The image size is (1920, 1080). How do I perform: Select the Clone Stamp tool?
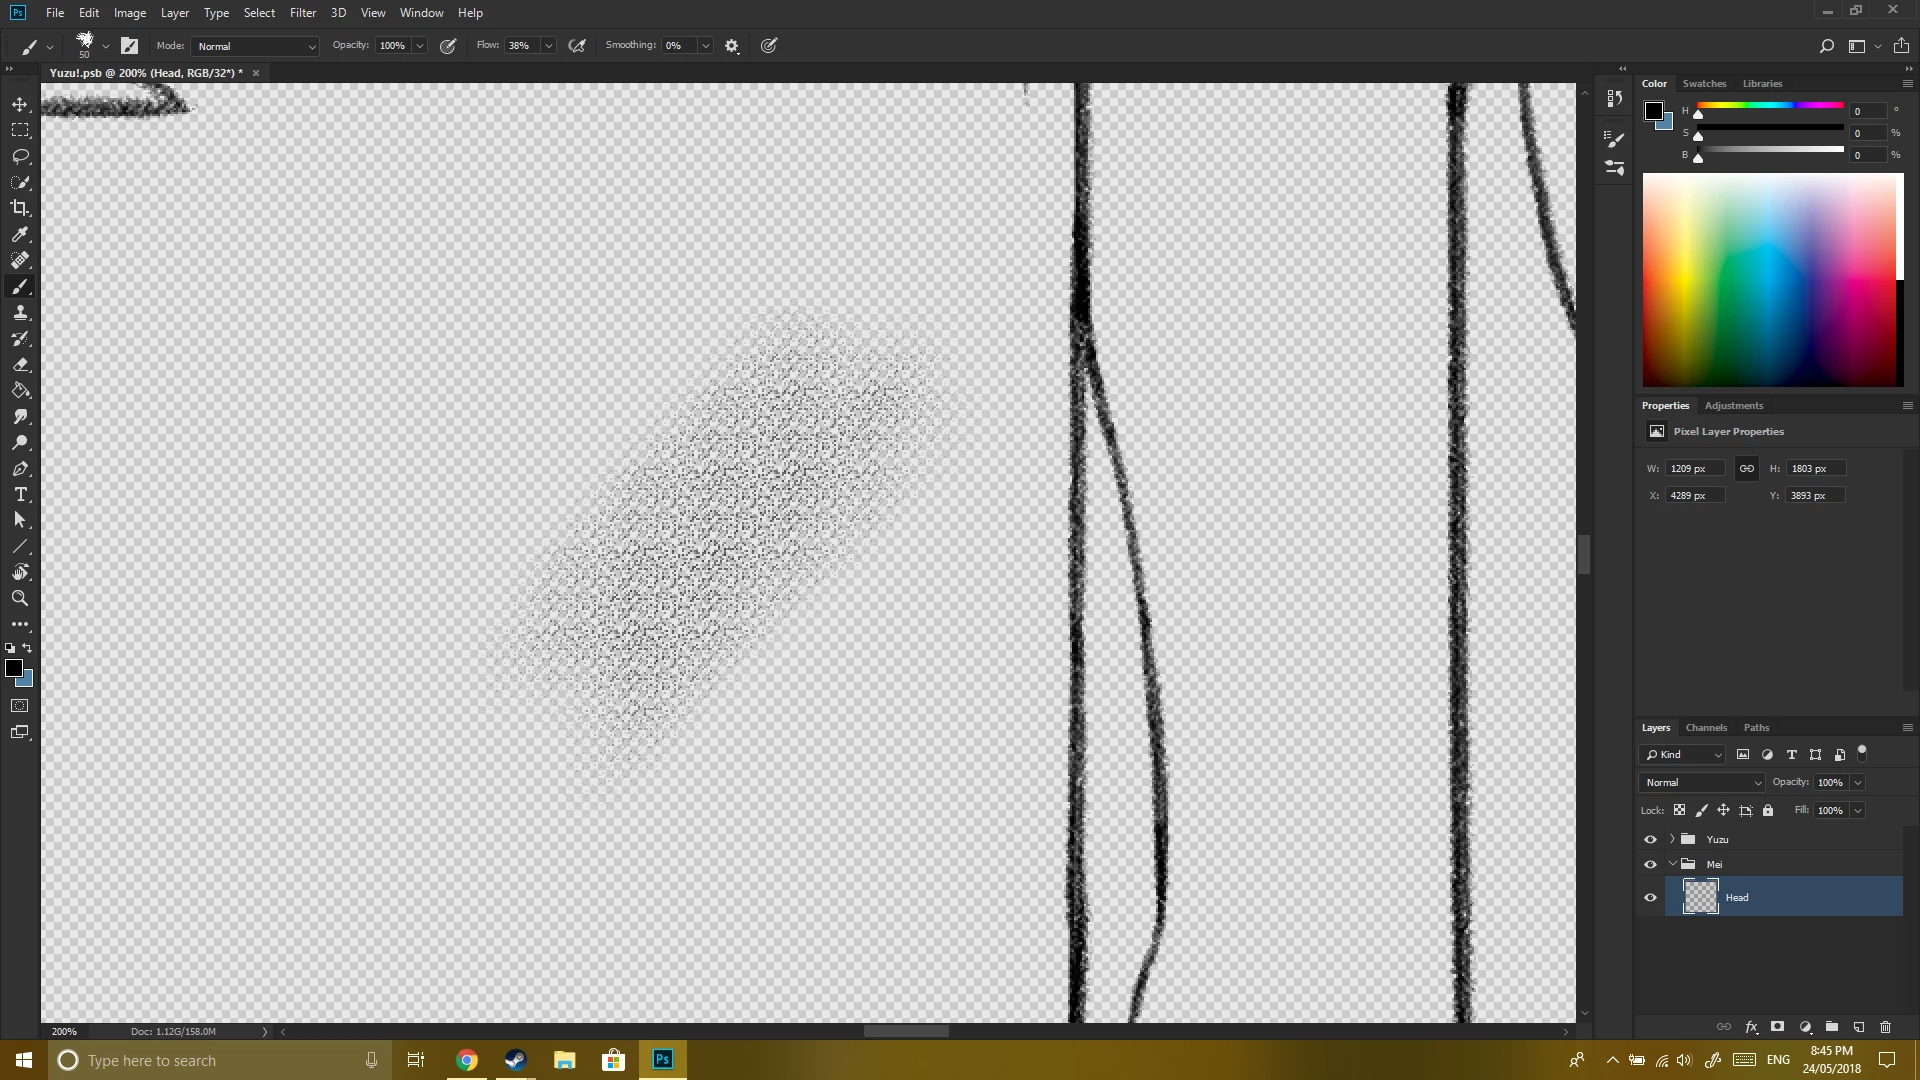pyautogui.click(x=20, y=313)
